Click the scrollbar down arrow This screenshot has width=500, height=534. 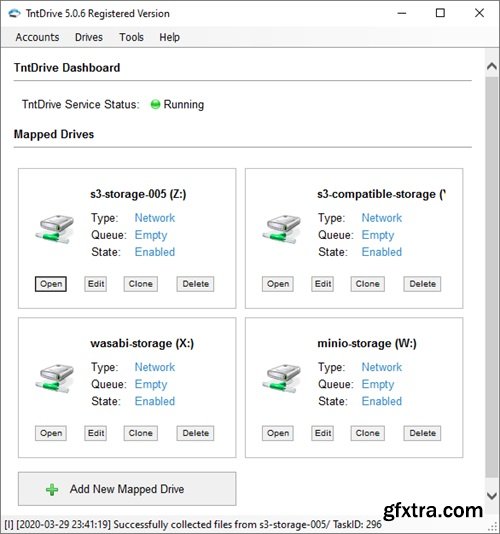491,496
